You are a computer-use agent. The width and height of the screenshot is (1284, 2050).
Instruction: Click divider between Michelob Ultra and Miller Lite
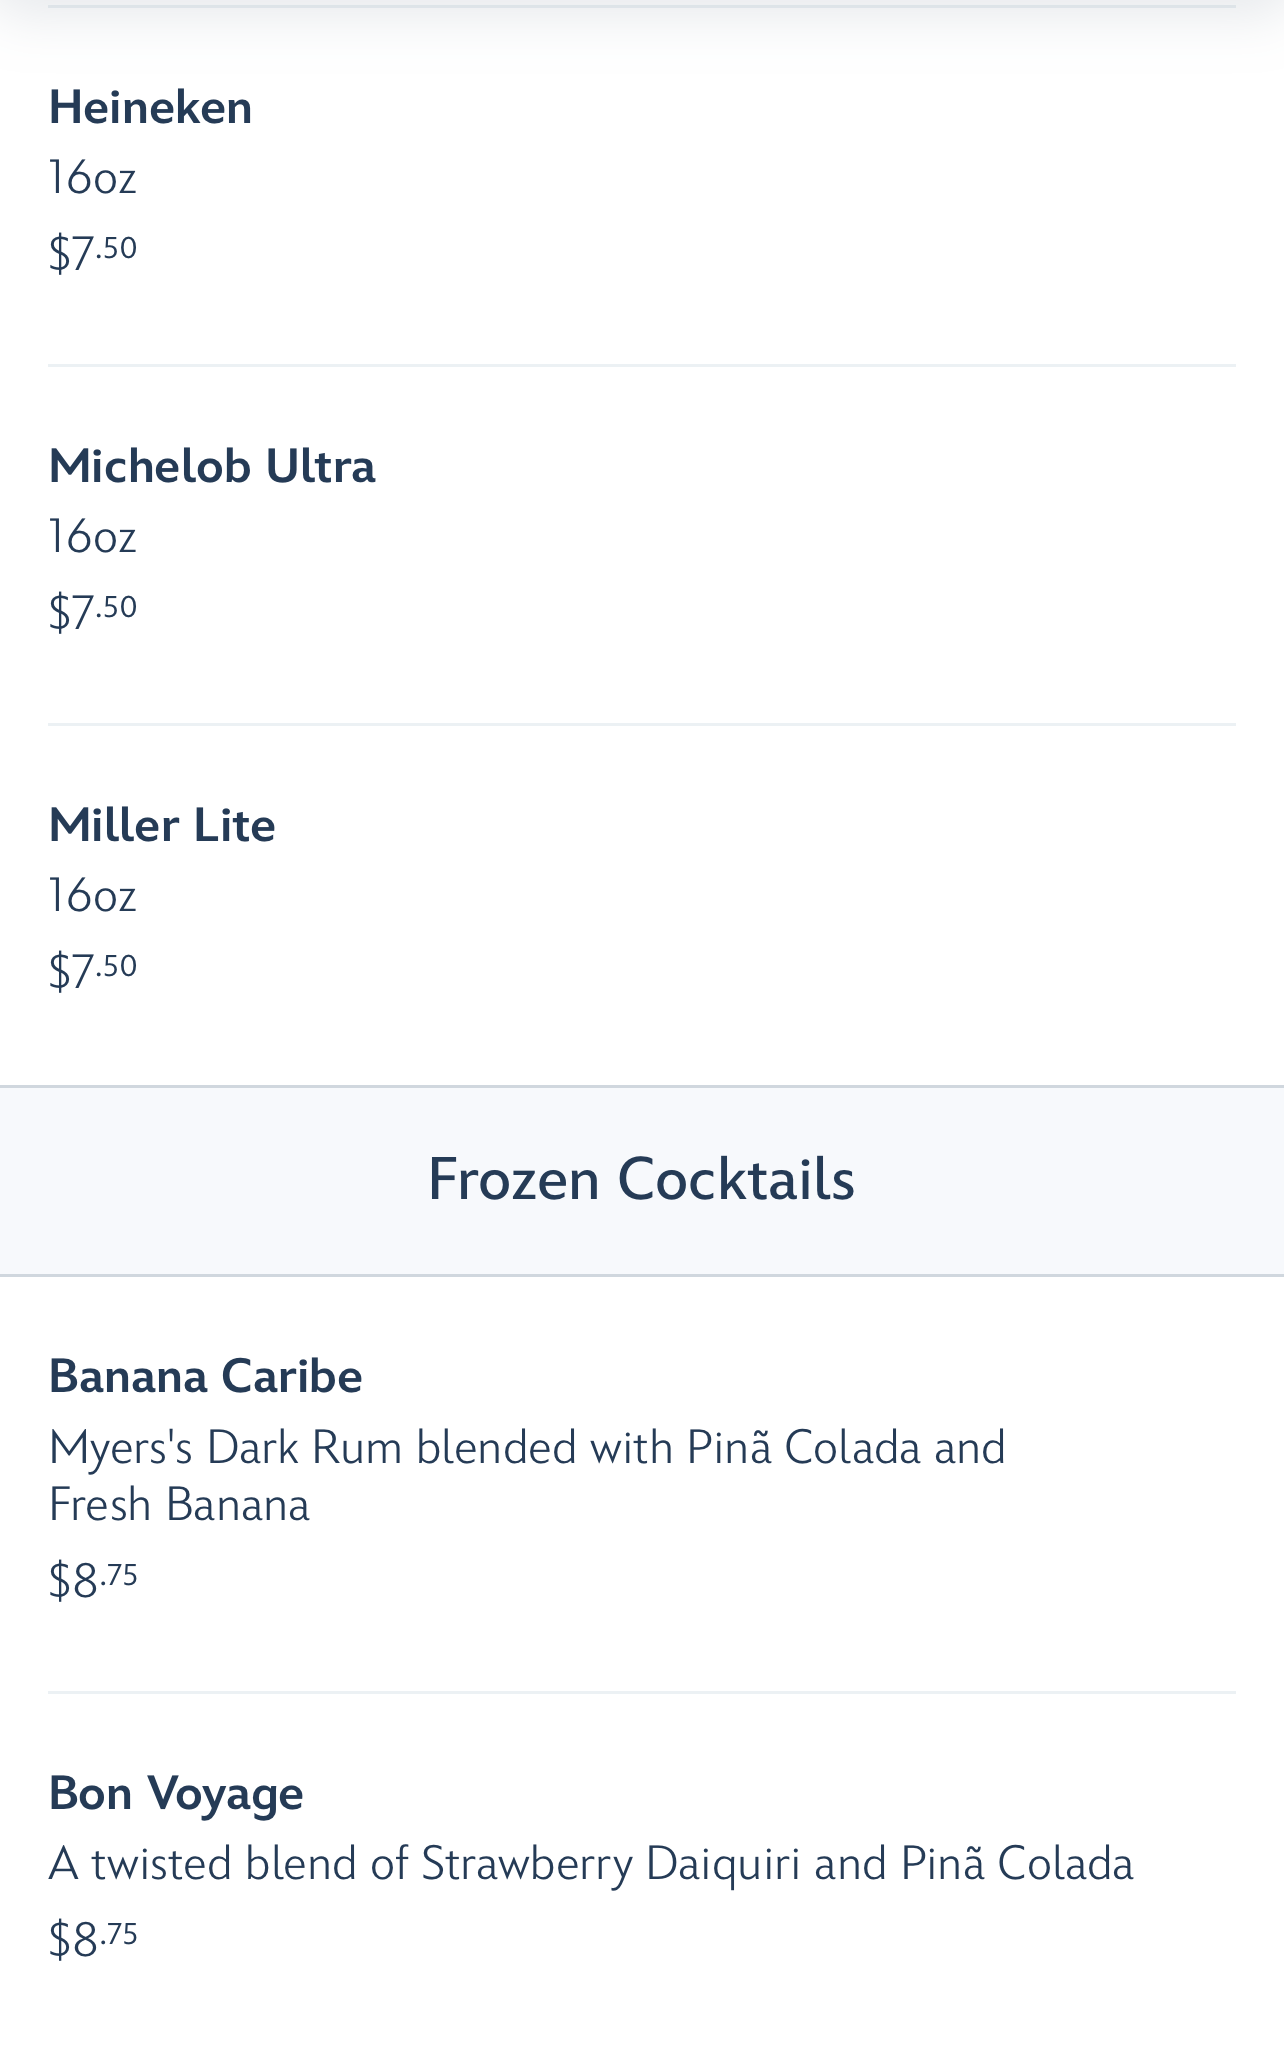click(641, 724)
